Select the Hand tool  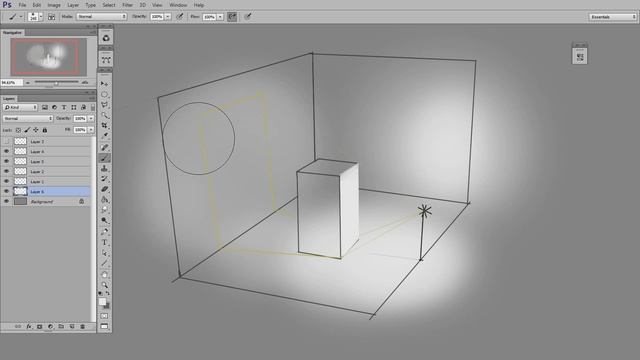coord(104,274)
